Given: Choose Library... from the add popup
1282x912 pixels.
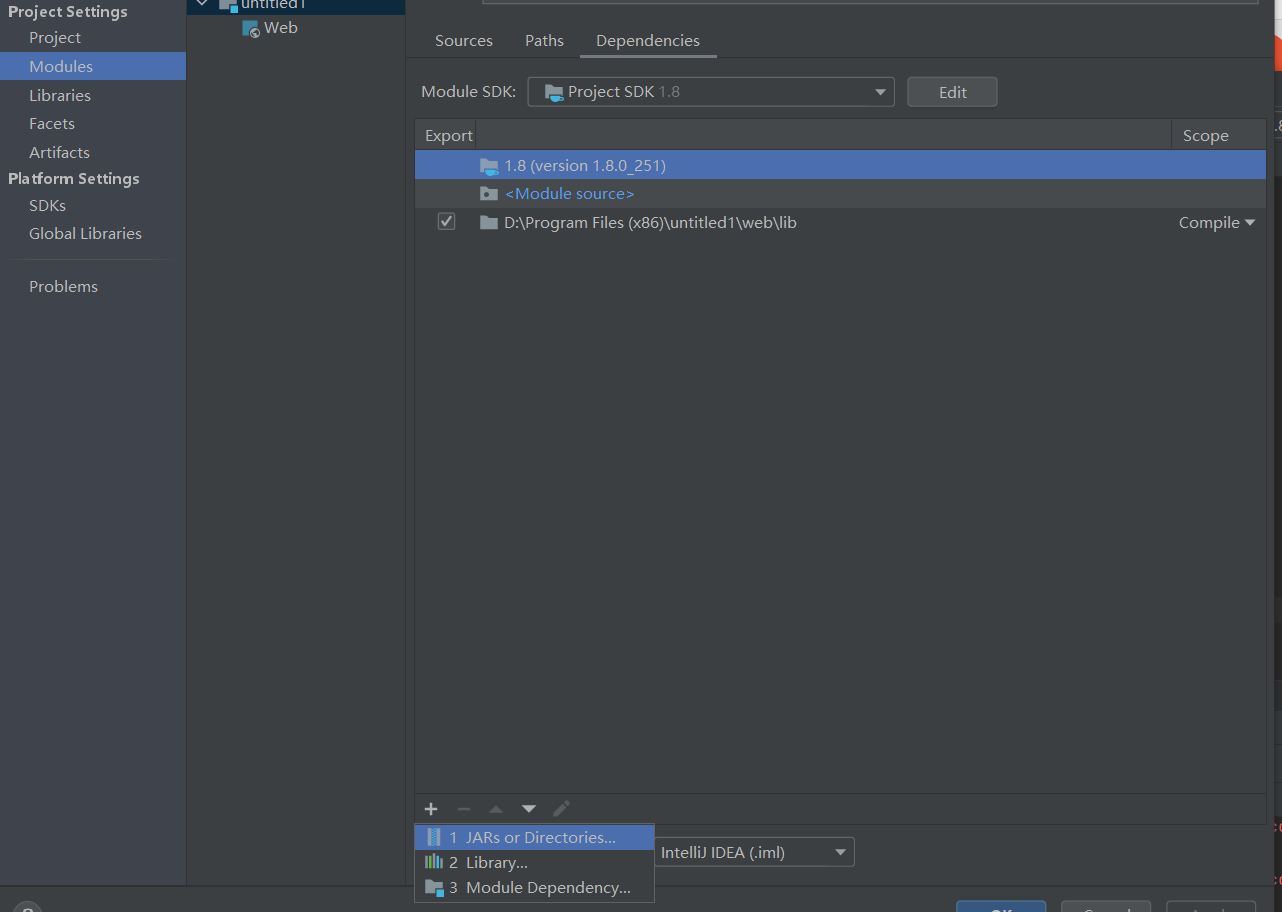Looking at the screenshot, I should (x=534, y=862).
